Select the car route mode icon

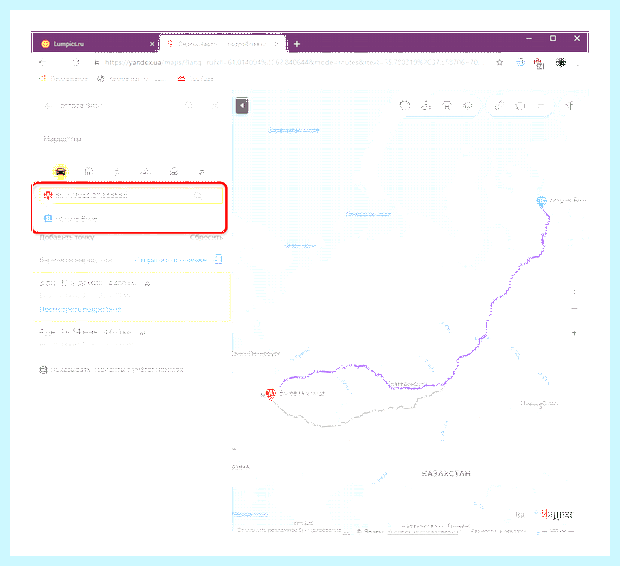tap(60, 172)
